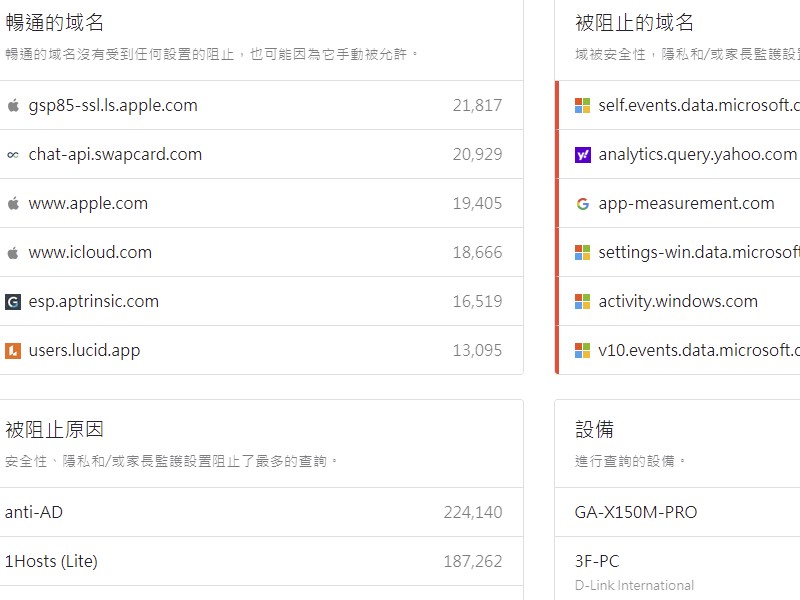
Task: Click query count 16,519
Action: (x=477, y=302)
